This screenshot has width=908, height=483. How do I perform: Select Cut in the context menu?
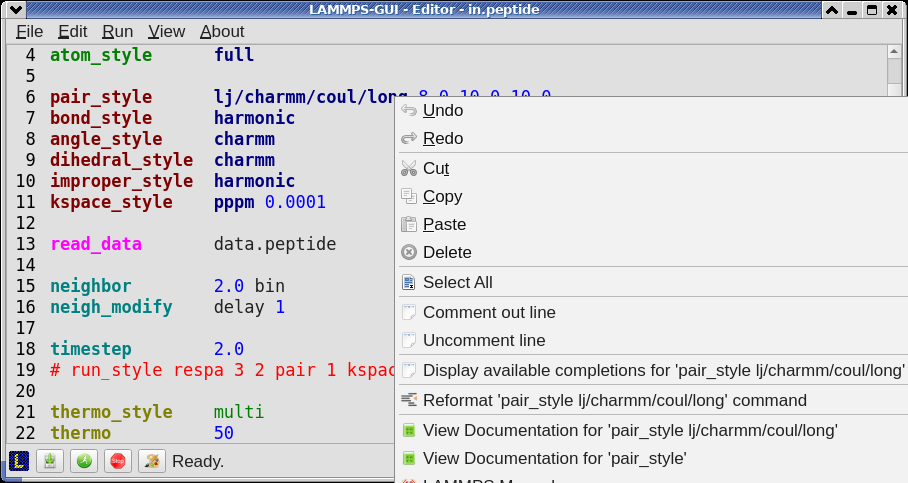tap(651, 169)
